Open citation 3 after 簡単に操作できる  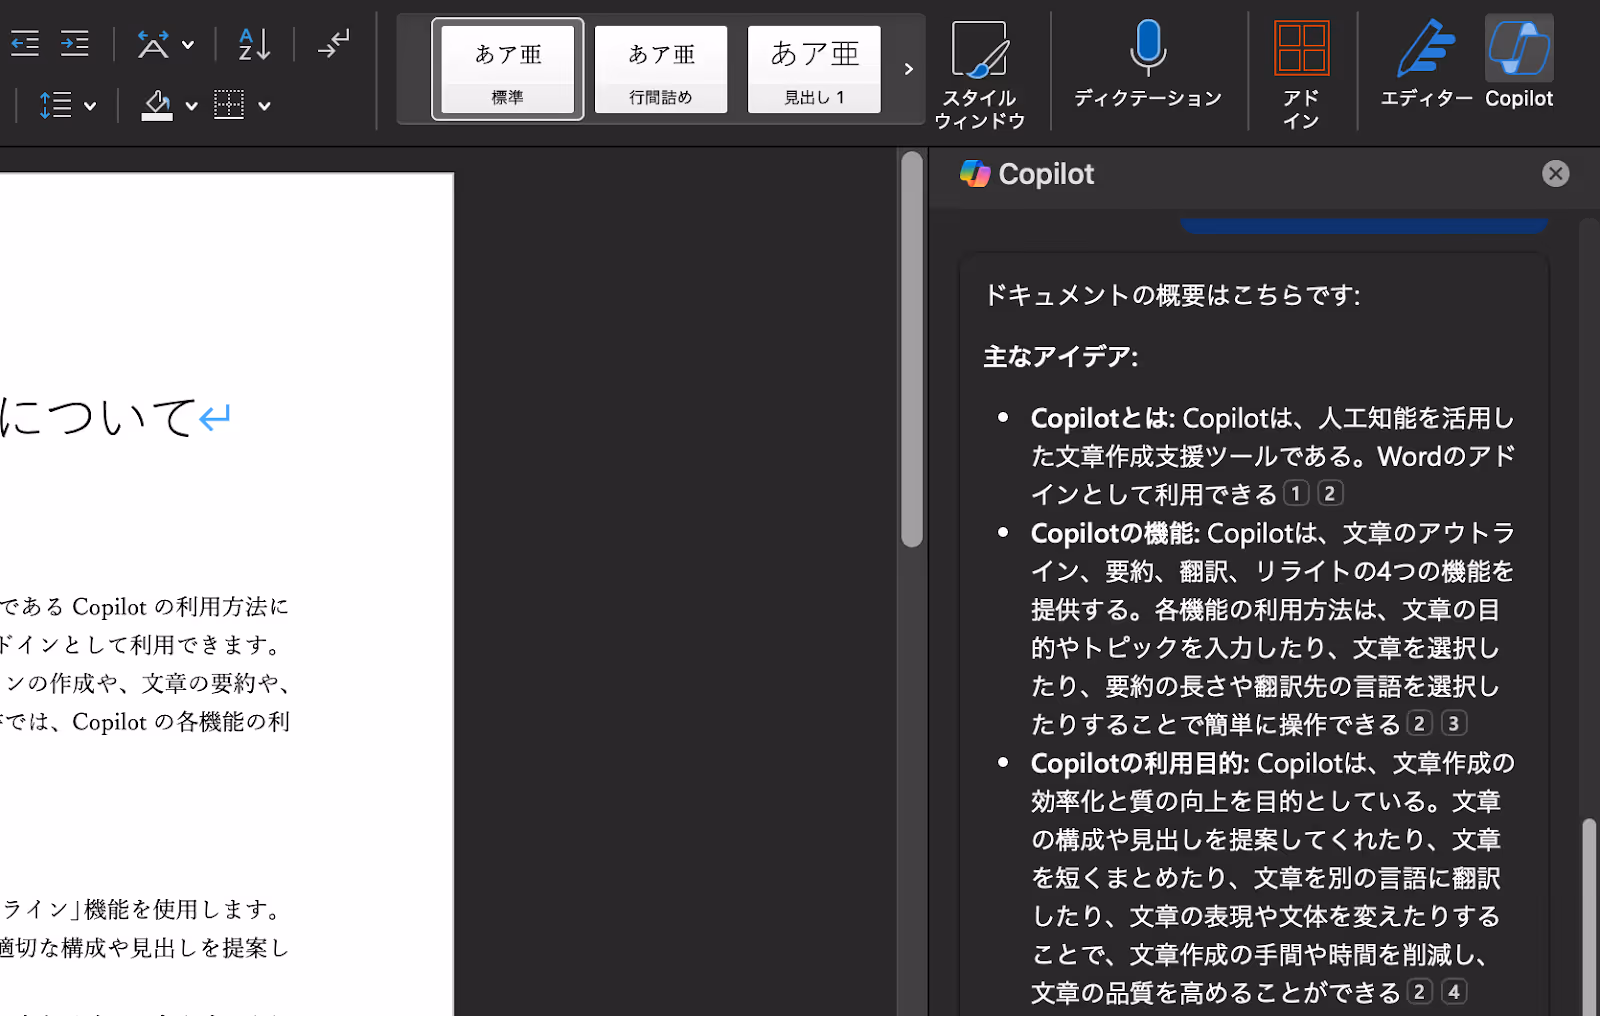point(1454,723)
